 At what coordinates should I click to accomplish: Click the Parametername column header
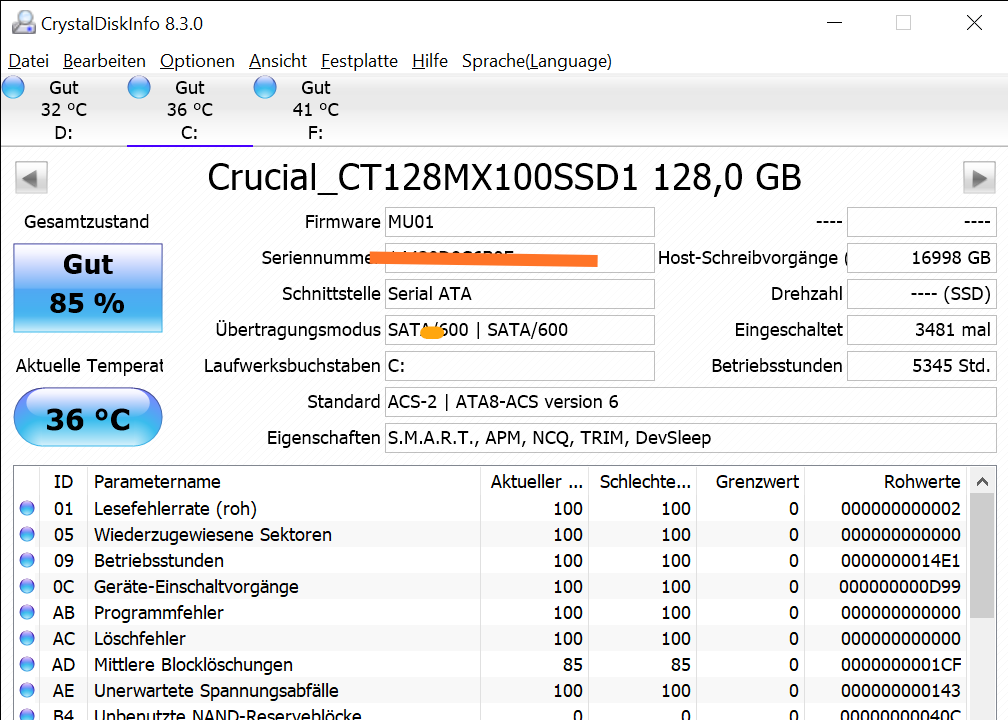click(x=284, y=482)
